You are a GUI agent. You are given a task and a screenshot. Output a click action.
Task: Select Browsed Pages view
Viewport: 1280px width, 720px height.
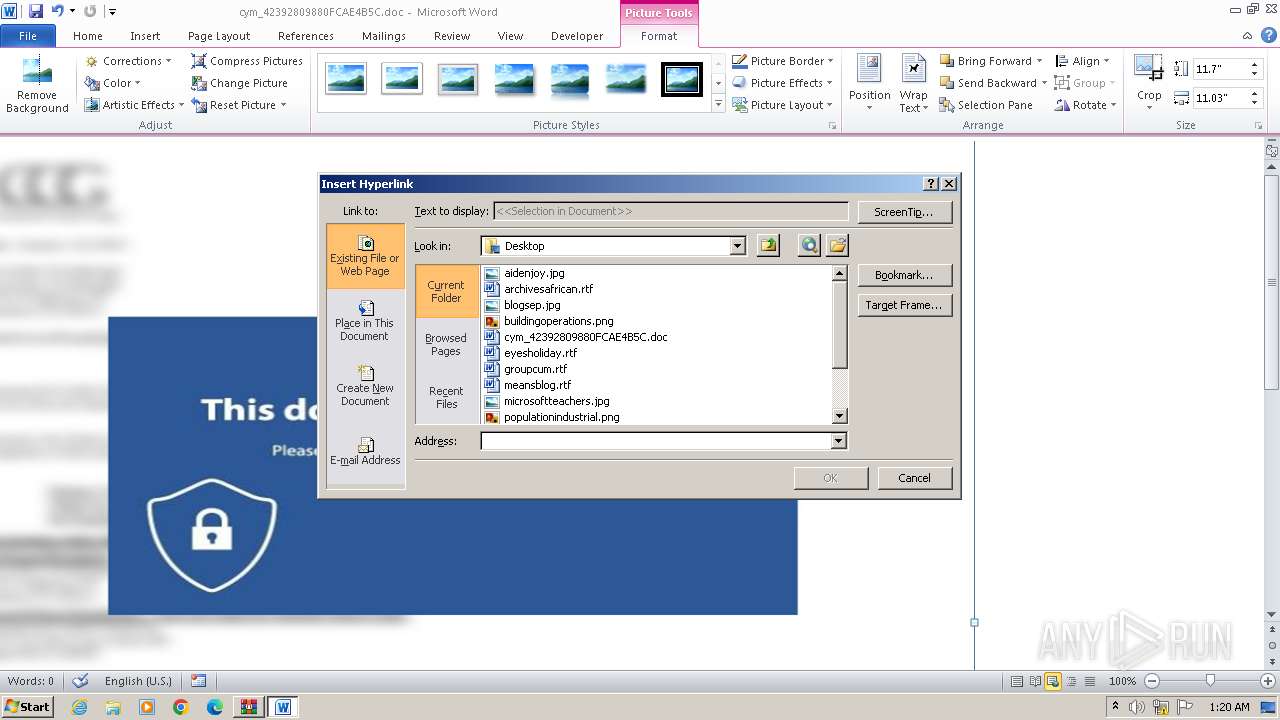pos(446,344)
